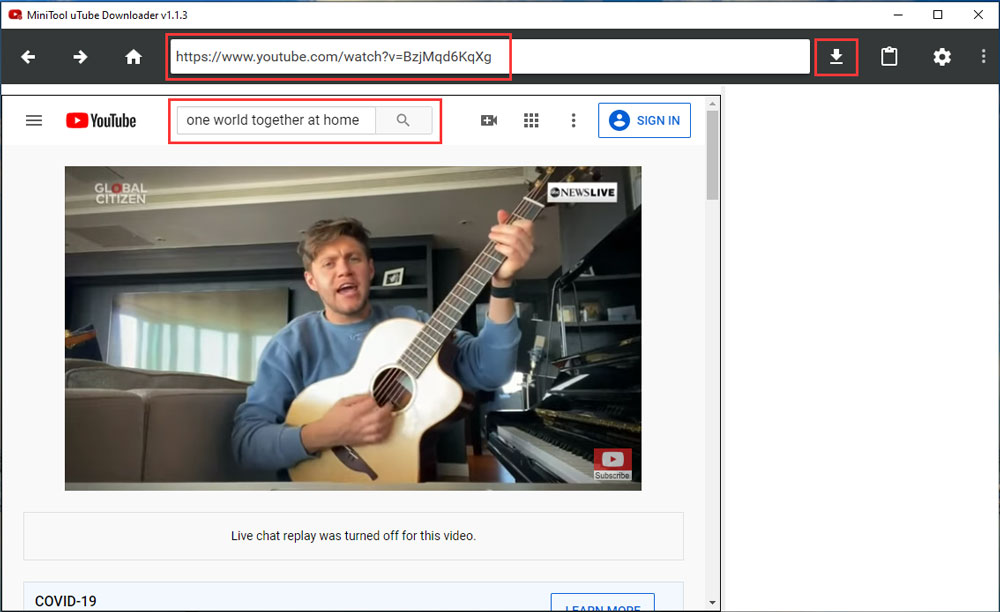1000x612 pixels.
Task: Open the create video camera icon
Action: pos(489,120)
